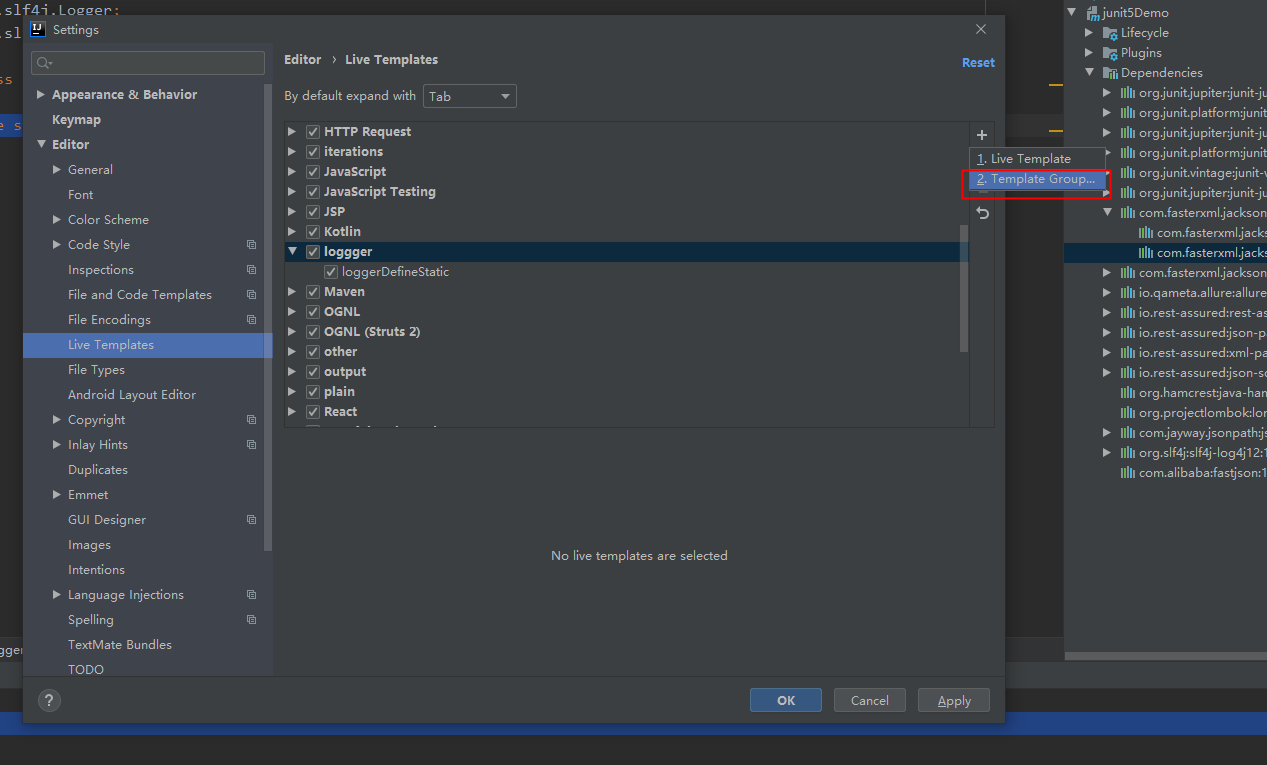The height and width of the screenshot is (765, 1267).
Task: Click the Language Injections scope icon
Action: click(x=252, y=595)
